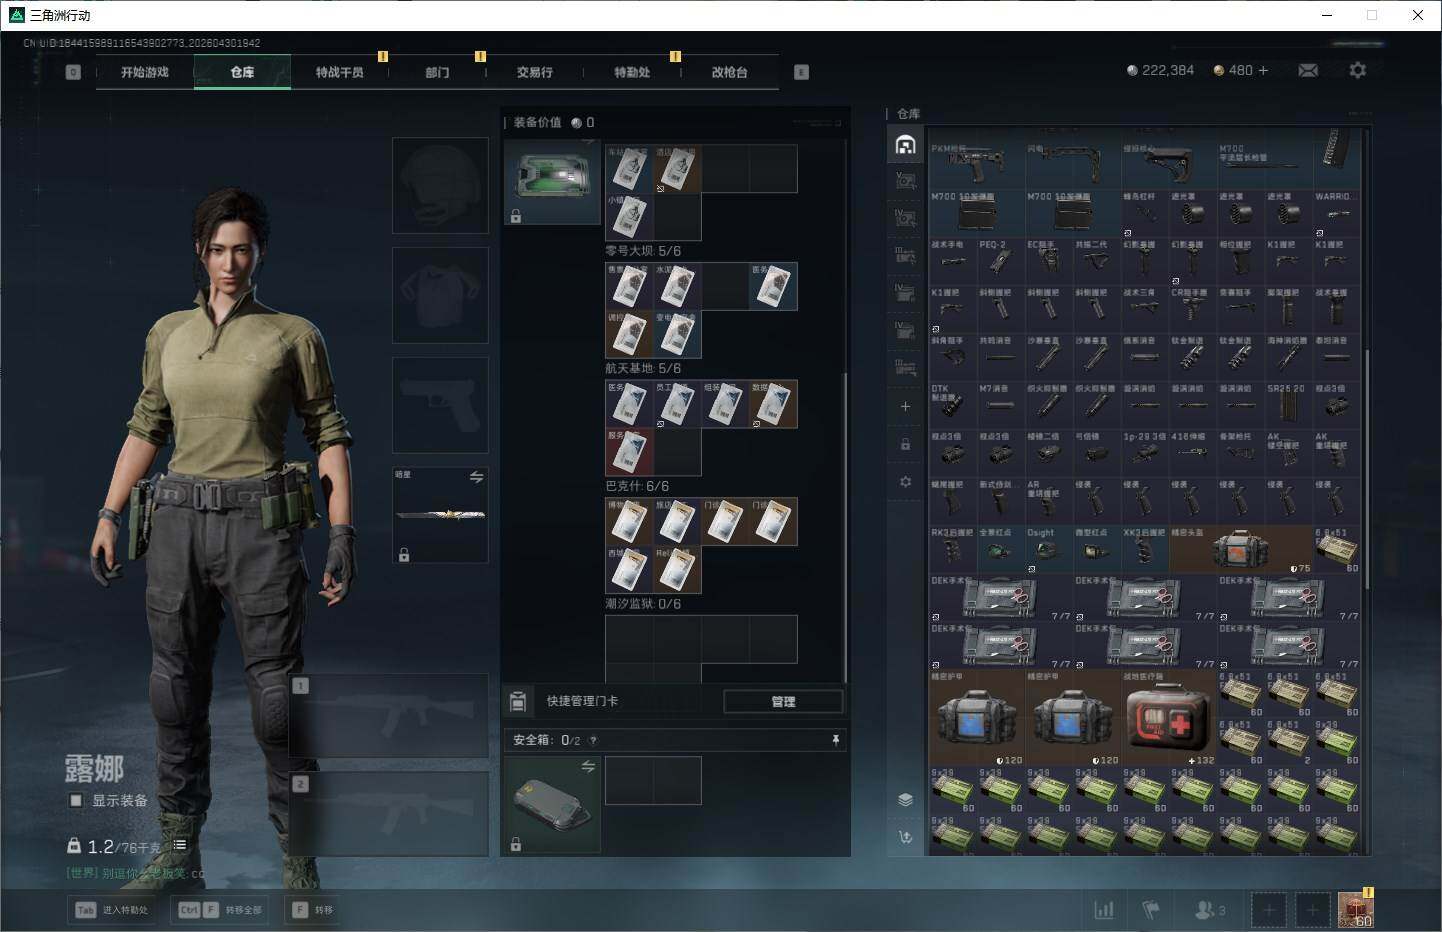Viewport: 1442px width, 932px height.
Task: Select the CR握手架 item
Action: click(1193, 309)
